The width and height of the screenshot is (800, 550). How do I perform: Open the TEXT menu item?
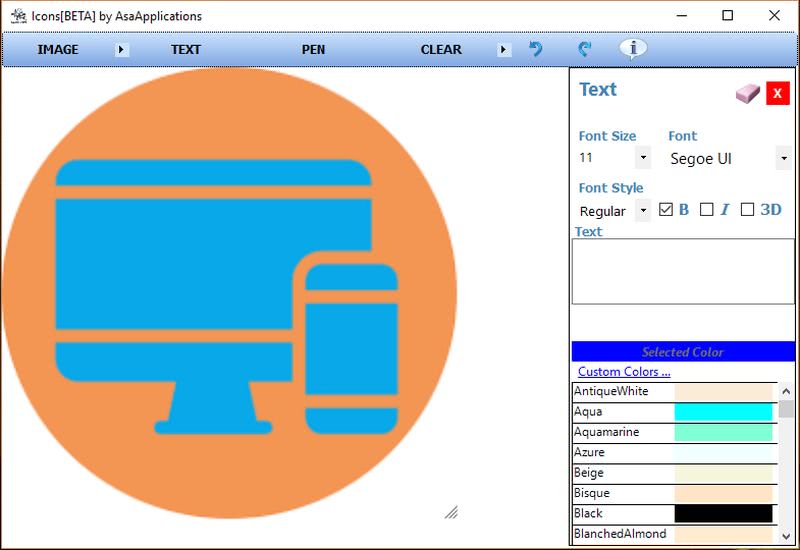coord(186,49)
